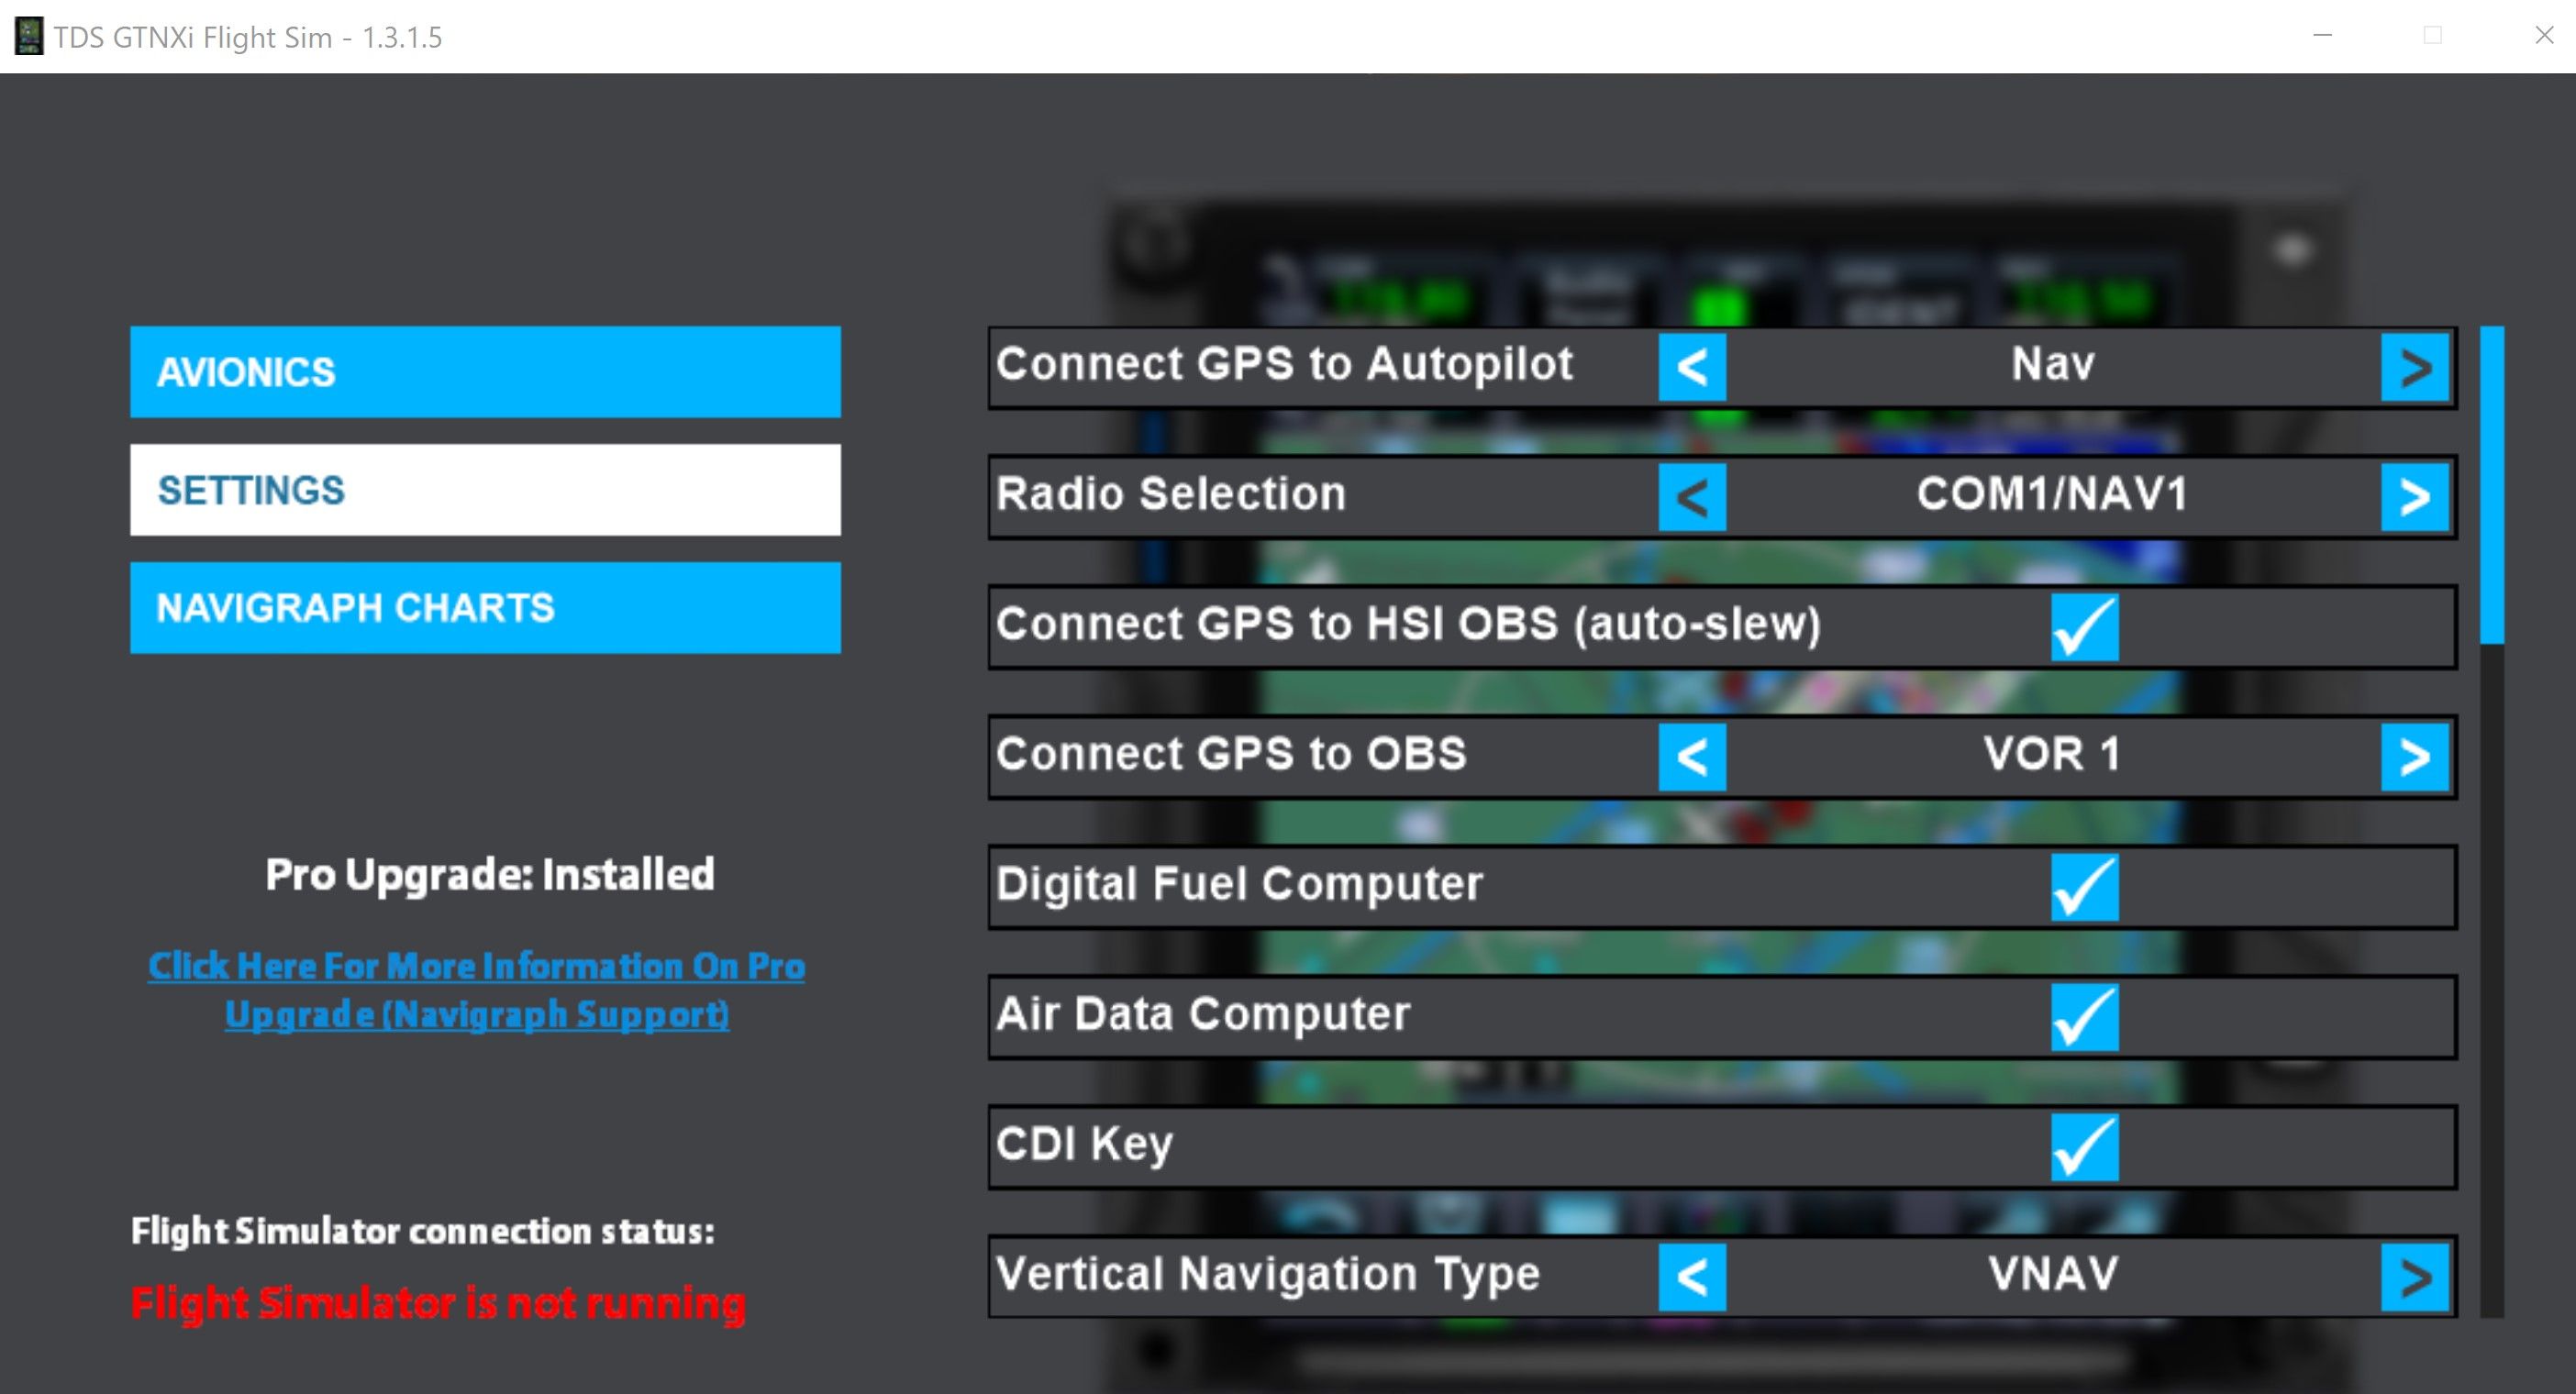Viewport: 2576px width, 1394px height.
Task: Open the AVIONICS tab
Action: 485,372
